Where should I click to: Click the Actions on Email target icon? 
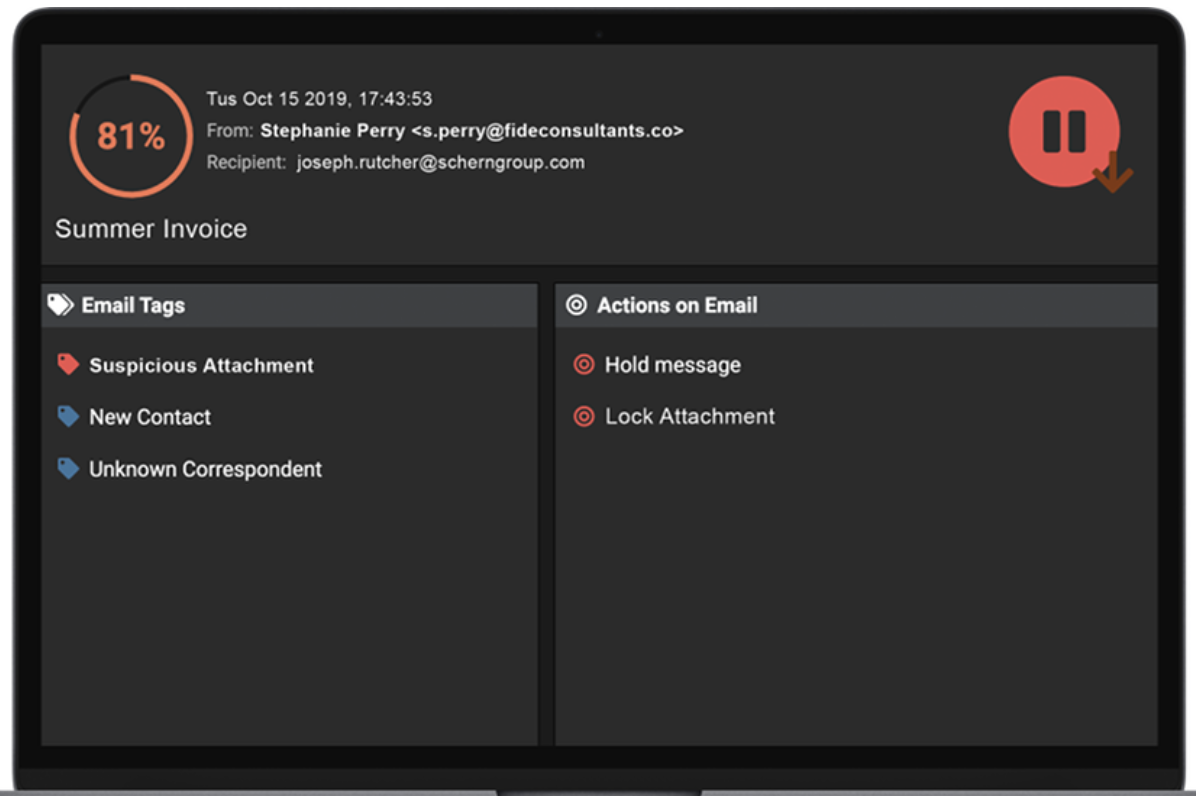coord(576,305)
